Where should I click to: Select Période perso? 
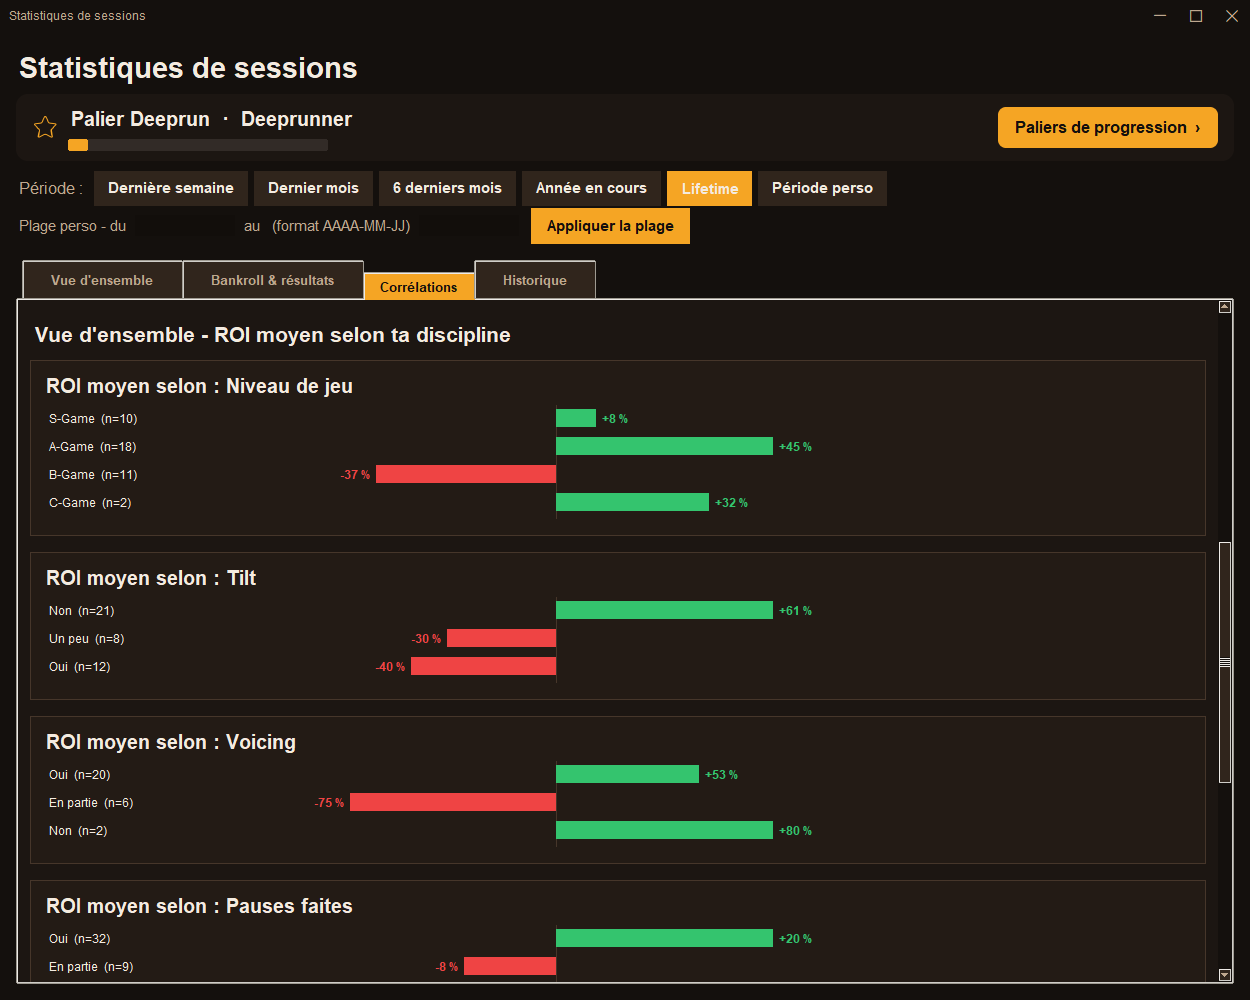(822, 188)
